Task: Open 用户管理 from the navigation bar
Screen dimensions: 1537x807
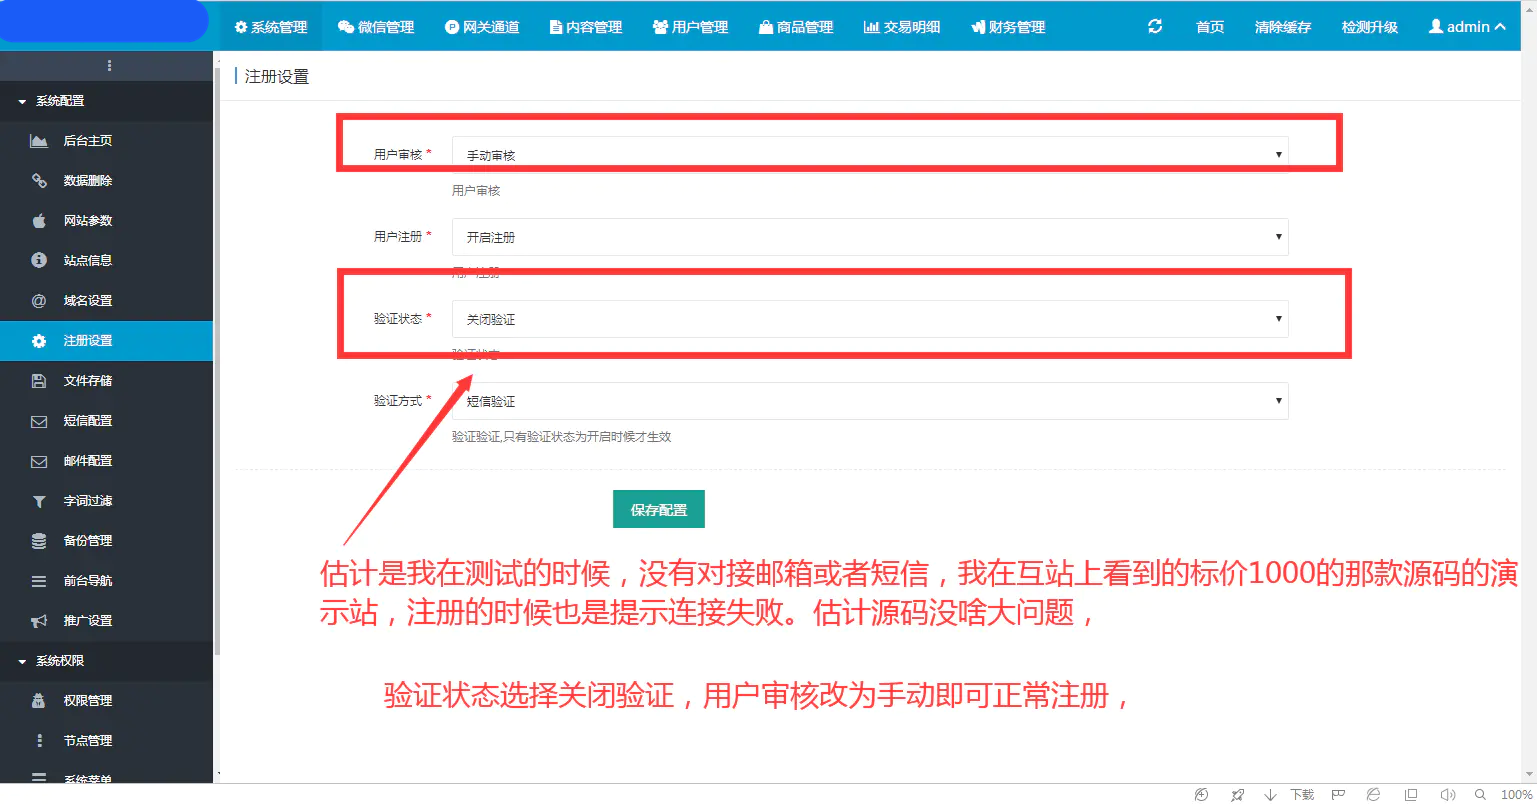Action: tap(690, 27)
